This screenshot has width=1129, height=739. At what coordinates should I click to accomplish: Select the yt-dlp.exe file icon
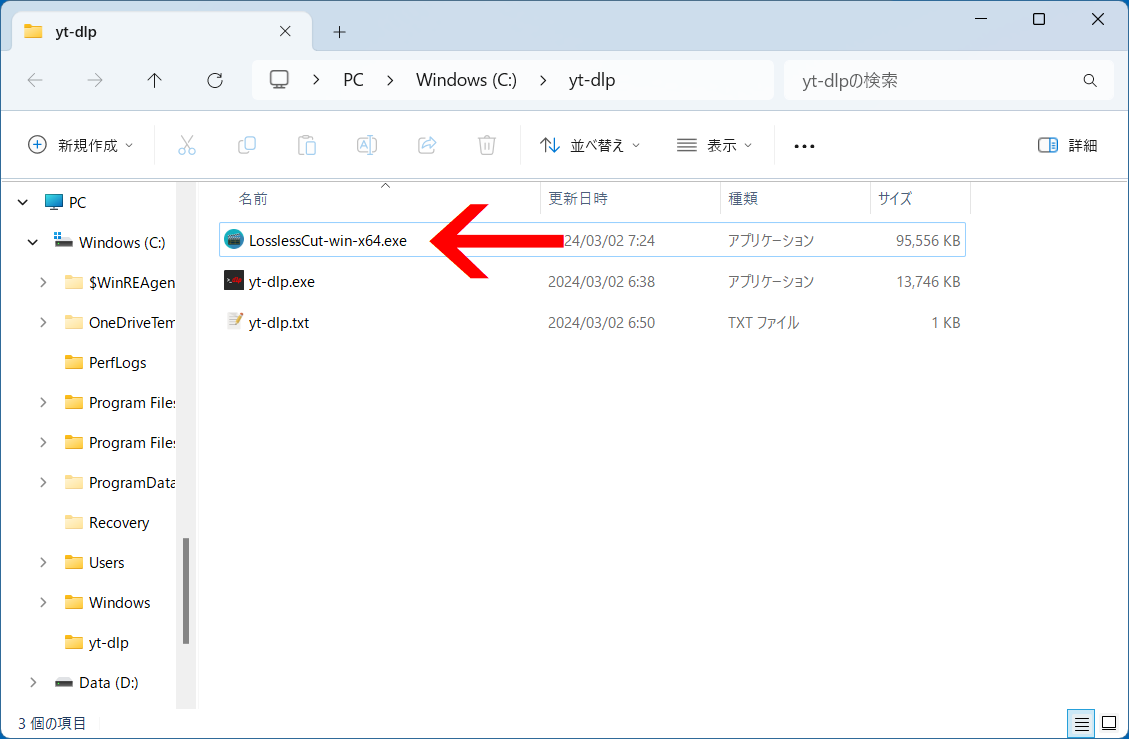[x=234, y=280]
